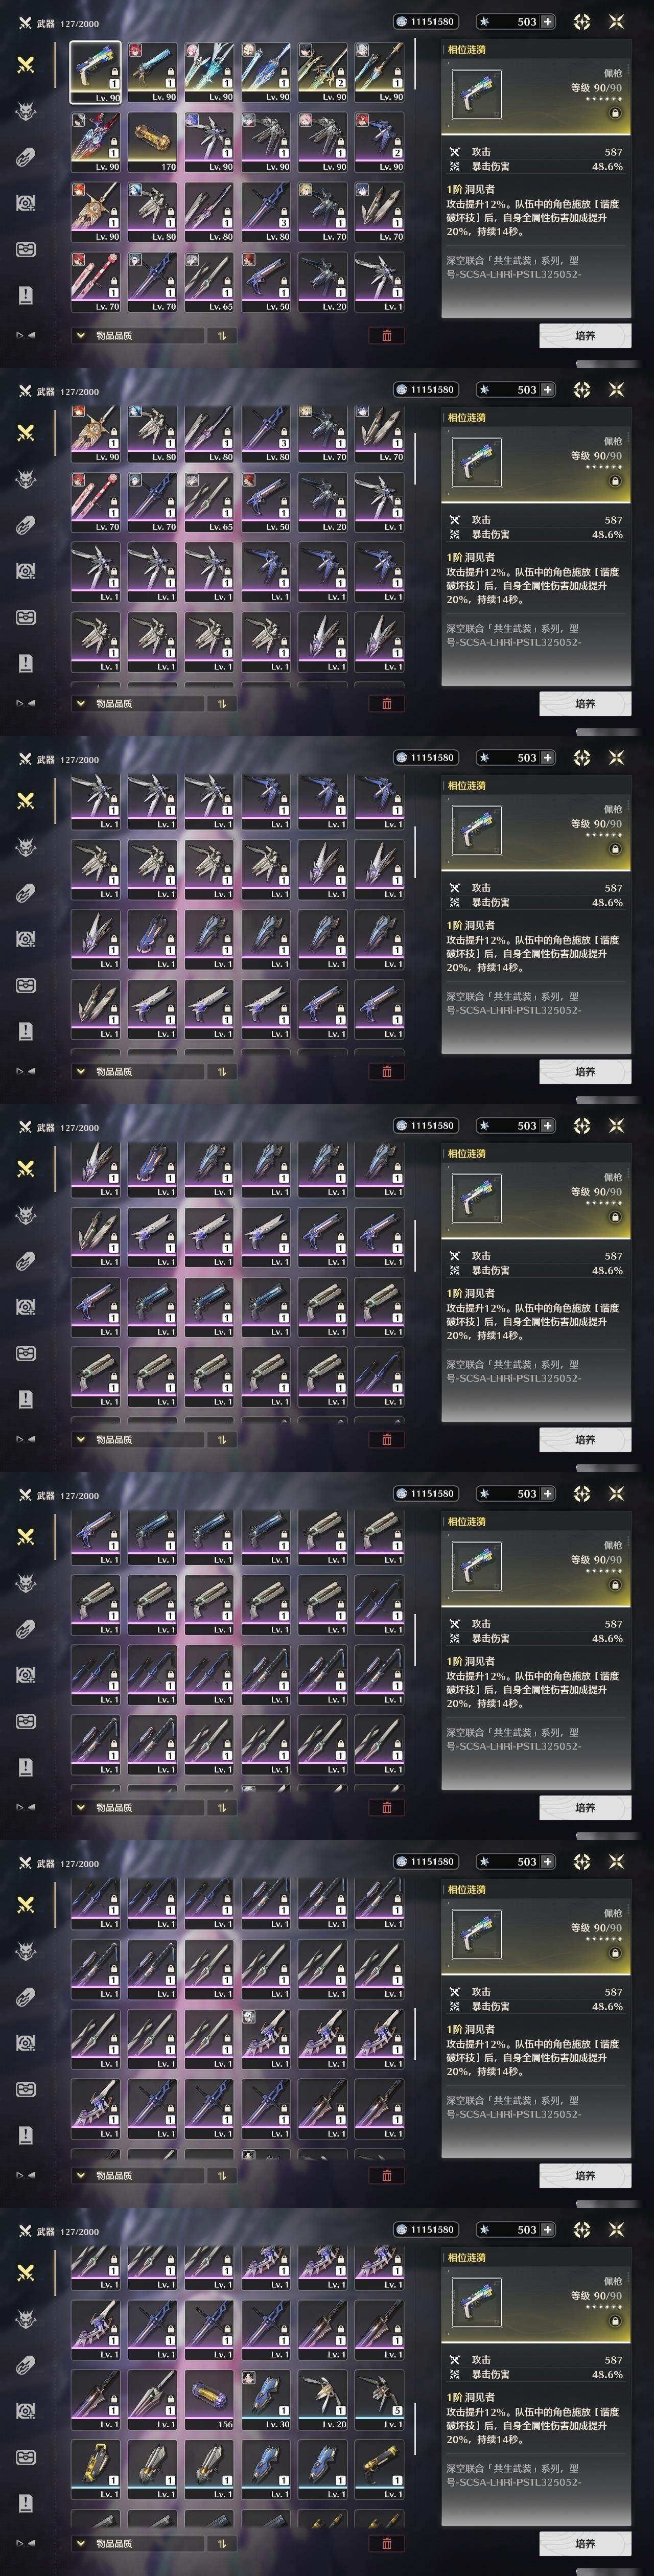
Task: Click the crosshair-style icon next to the topmost close X
Action: point(582,21)
